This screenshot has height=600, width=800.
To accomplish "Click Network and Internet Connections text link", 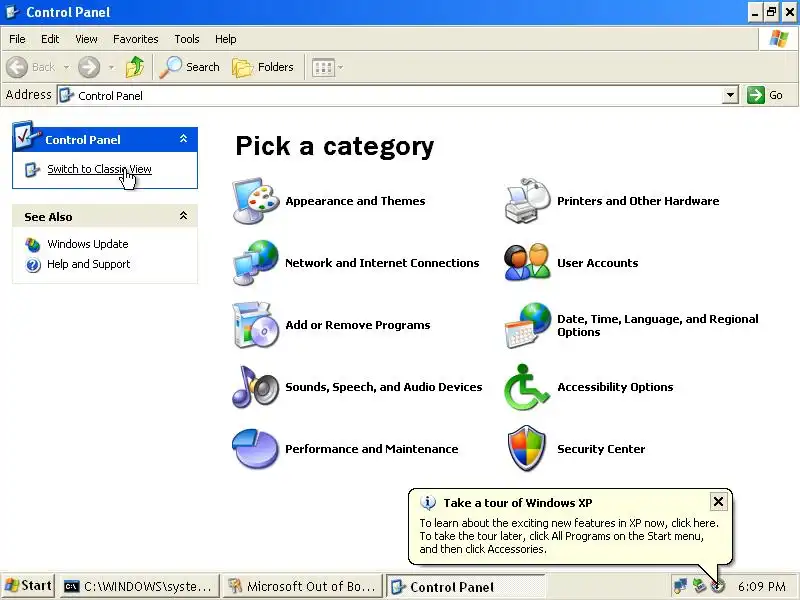I will click(382, 263).
